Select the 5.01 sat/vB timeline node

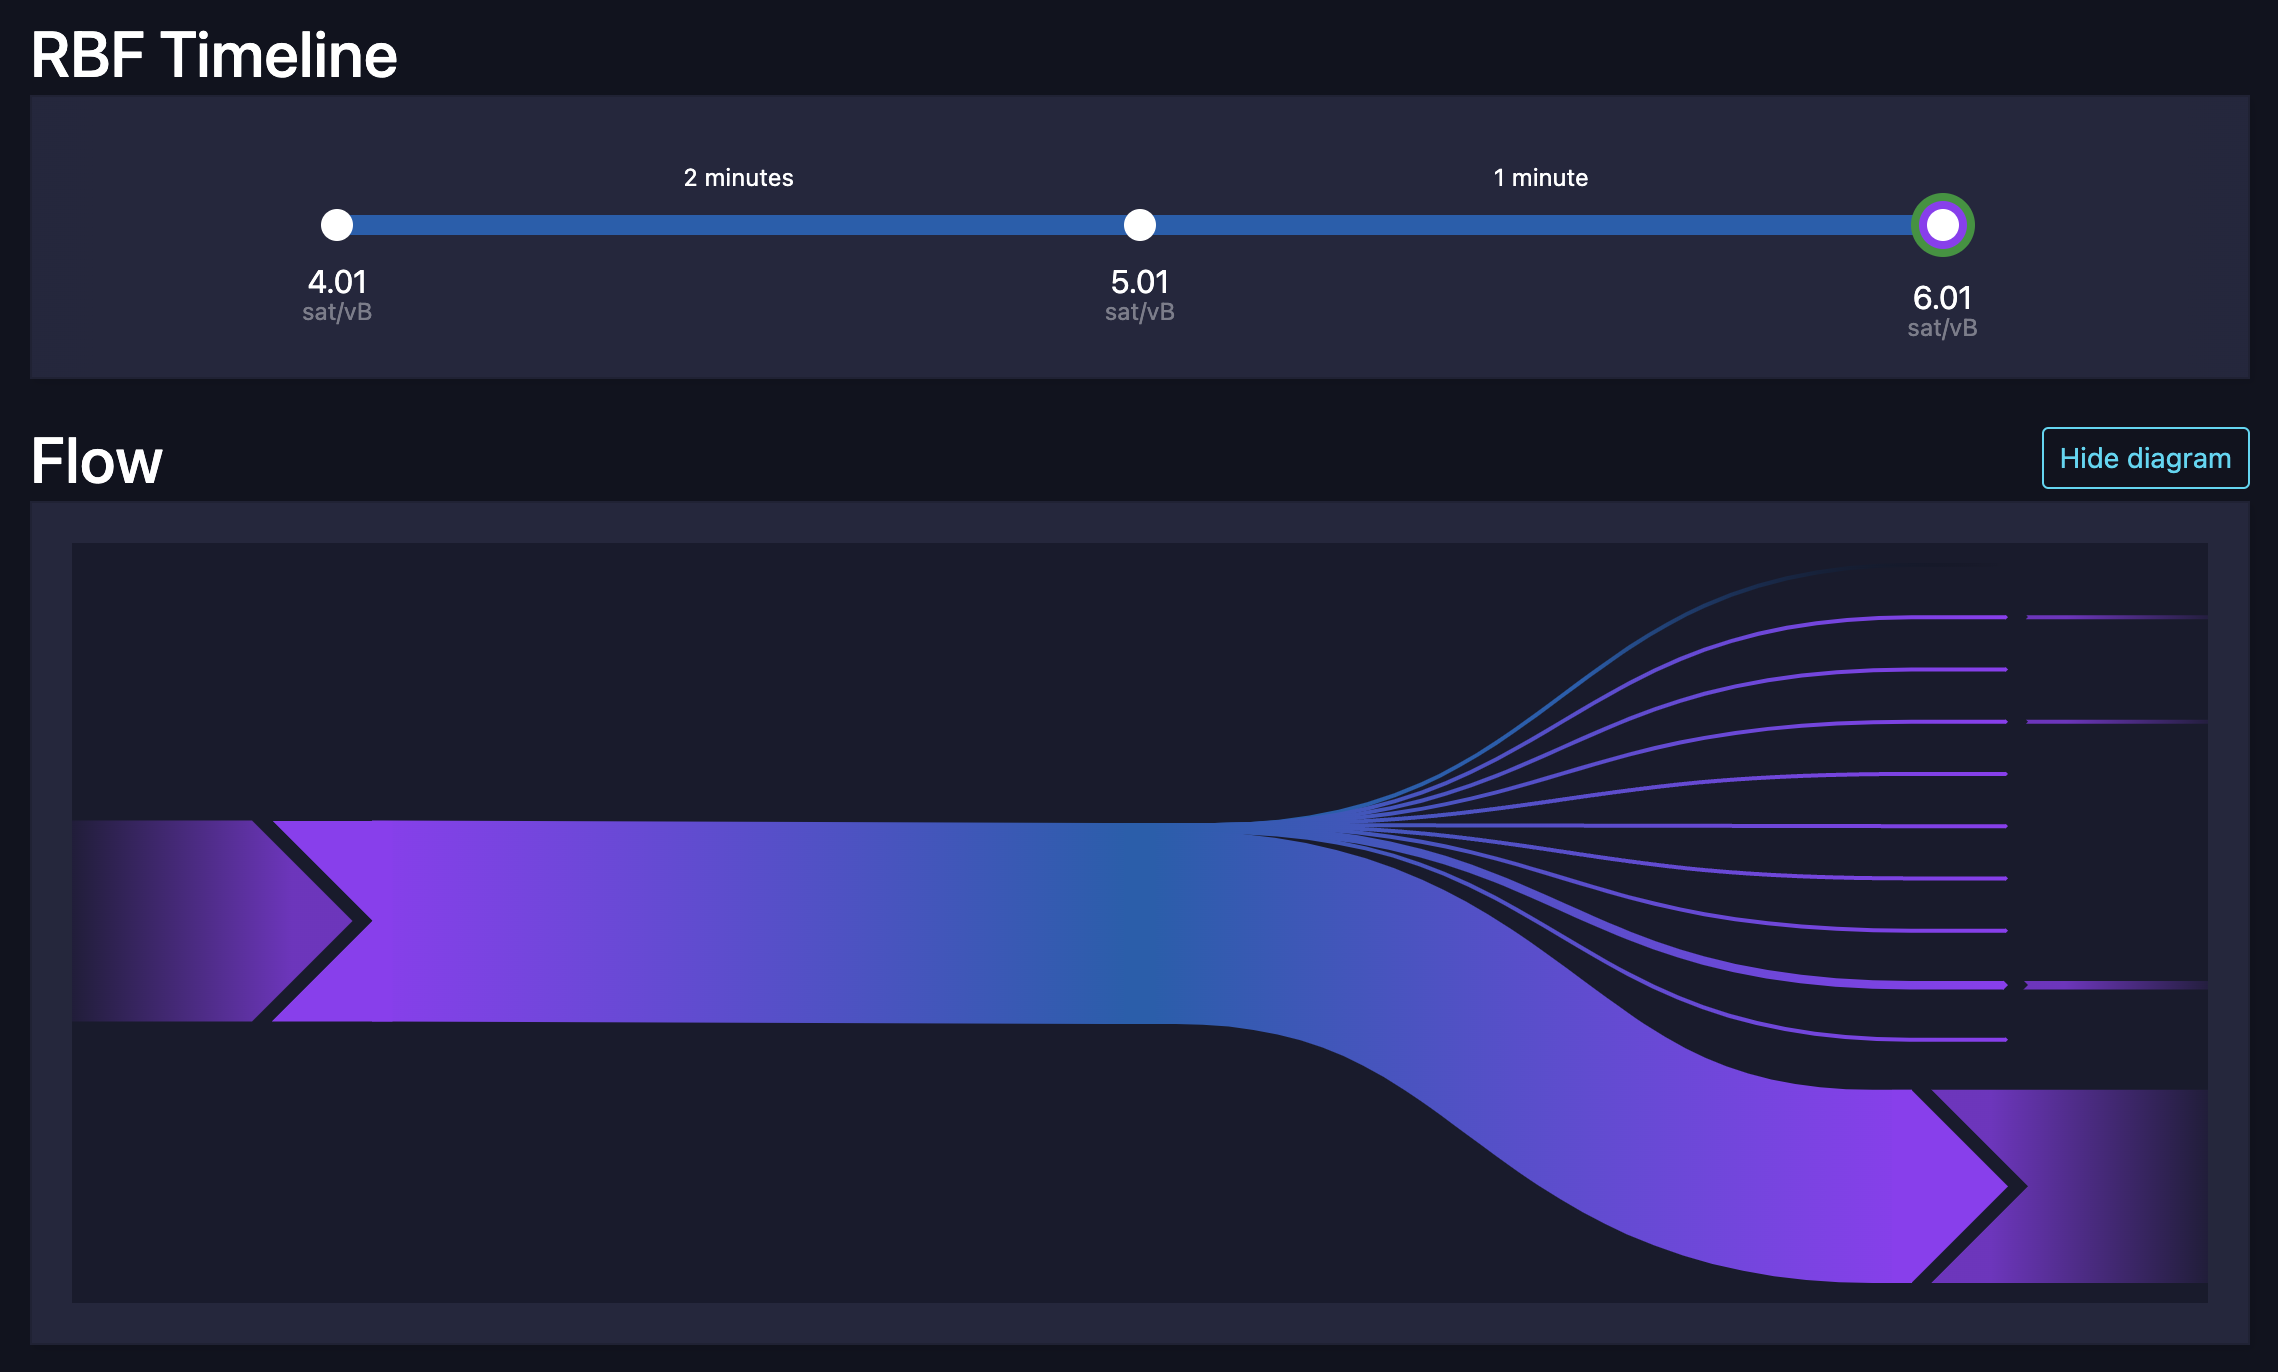coord(1140,225)
